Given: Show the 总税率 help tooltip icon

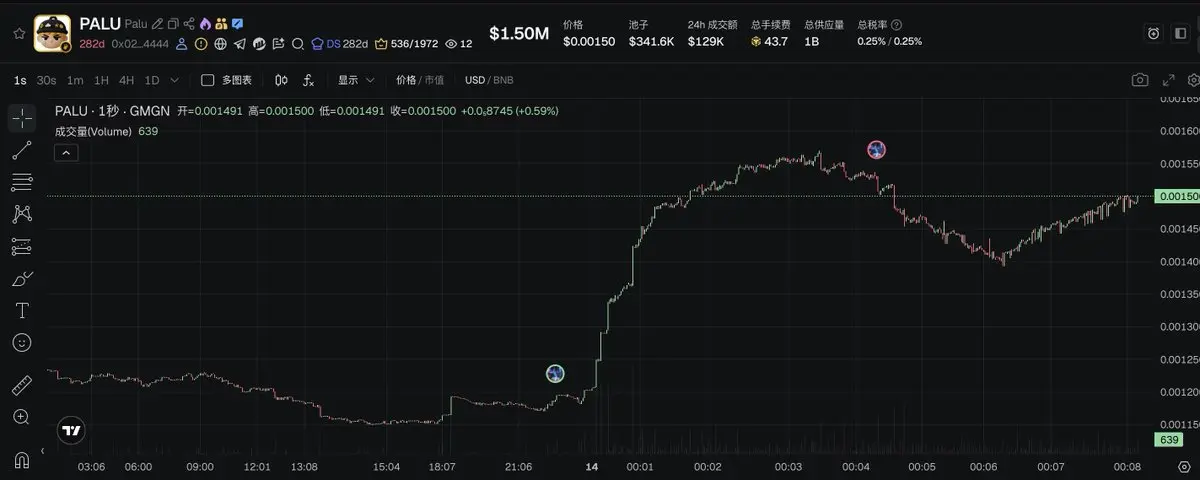Looking at the screenshot, I should tap(896, 24).
